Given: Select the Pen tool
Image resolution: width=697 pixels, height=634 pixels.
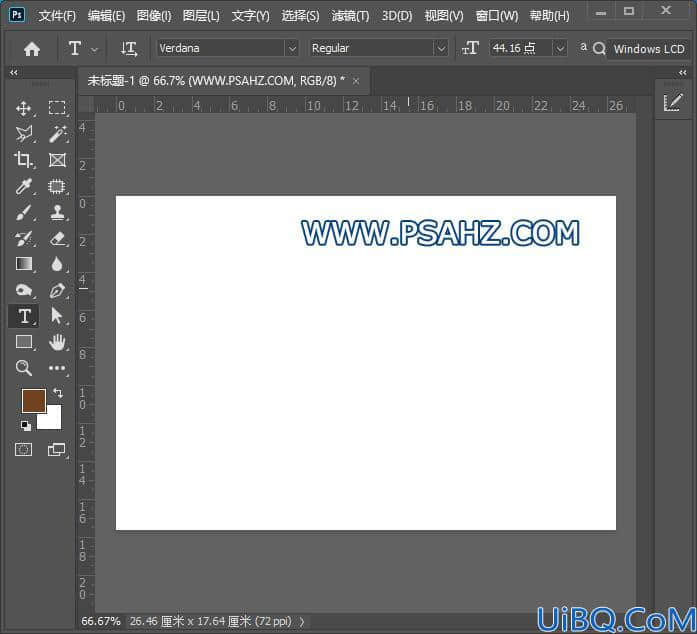Looking at the screenshot, I should click(57, 290).
